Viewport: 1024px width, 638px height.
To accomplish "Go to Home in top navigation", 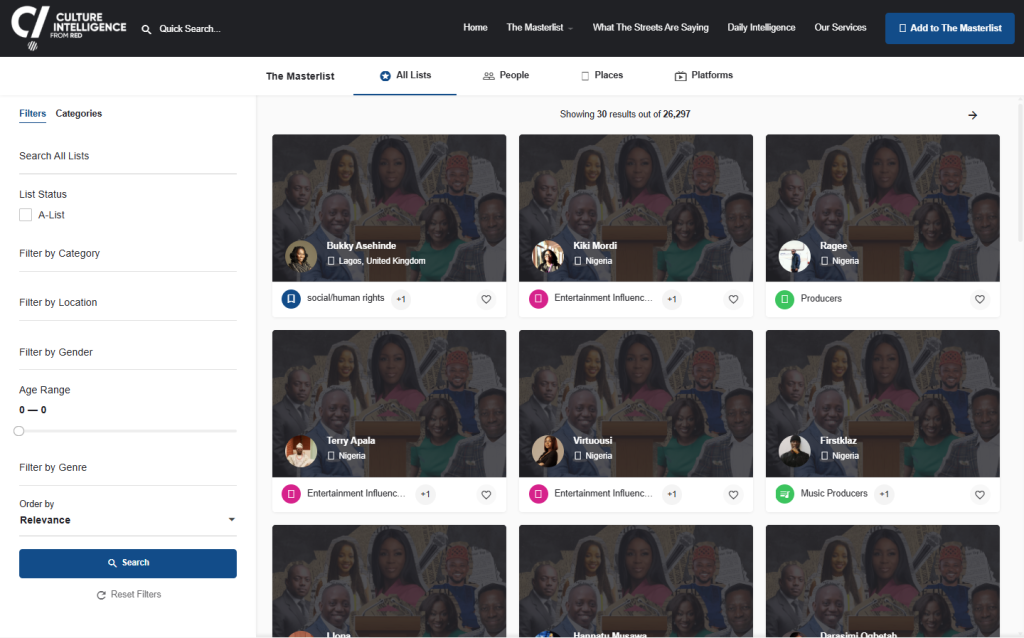I will click(x=475, y=27).
